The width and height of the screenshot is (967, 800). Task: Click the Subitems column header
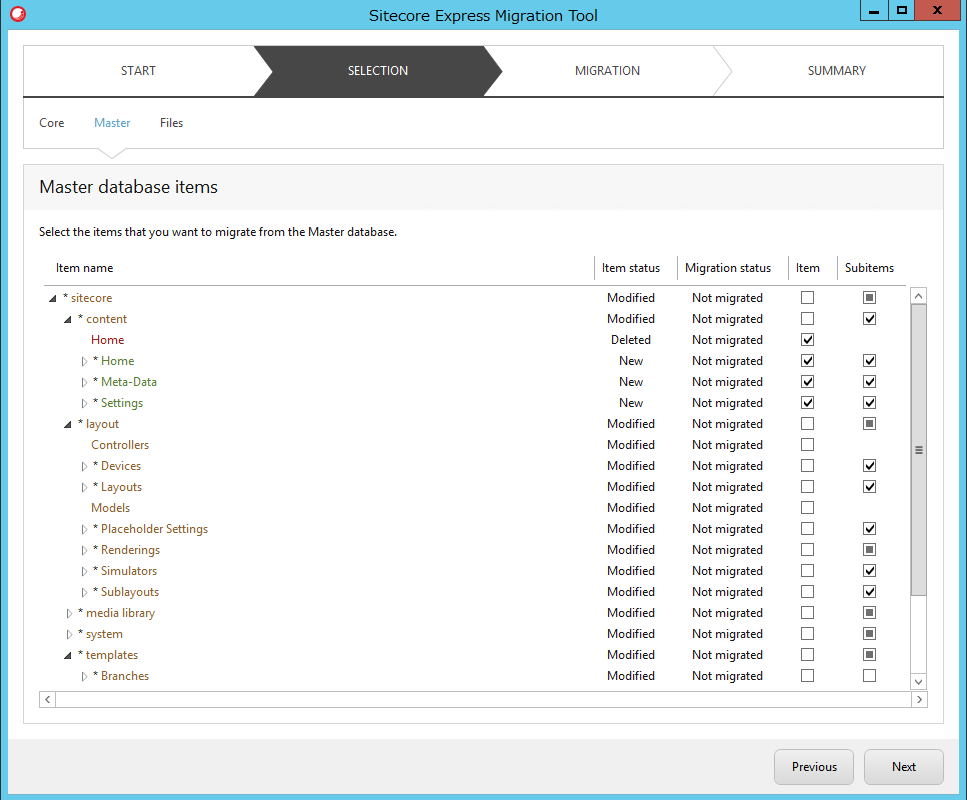[869, 268]
